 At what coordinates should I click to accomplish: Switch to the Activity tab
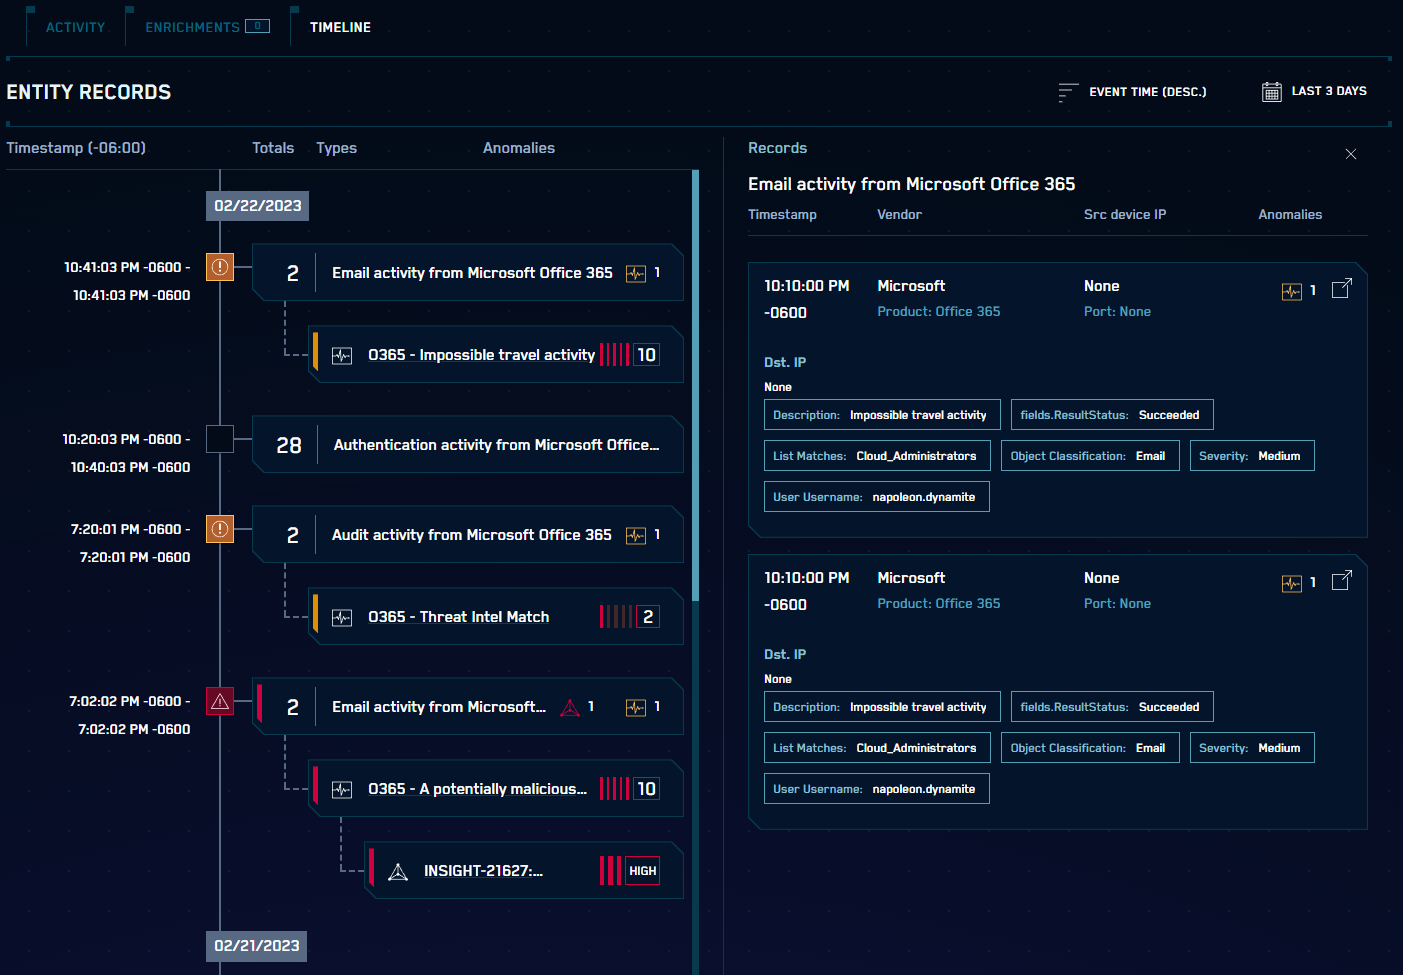75,27
